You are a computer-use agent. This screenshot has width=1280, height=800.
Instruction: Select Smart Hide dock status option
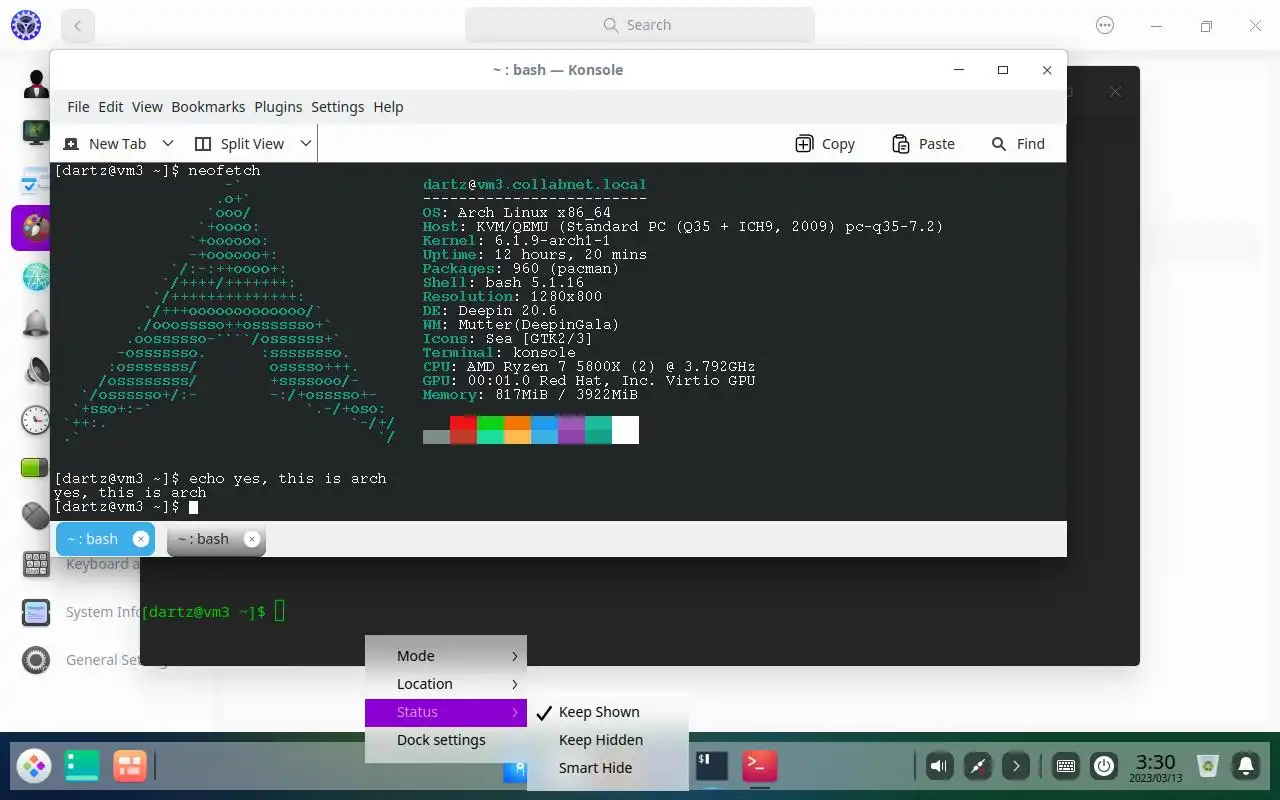click(x=608, y=768)
